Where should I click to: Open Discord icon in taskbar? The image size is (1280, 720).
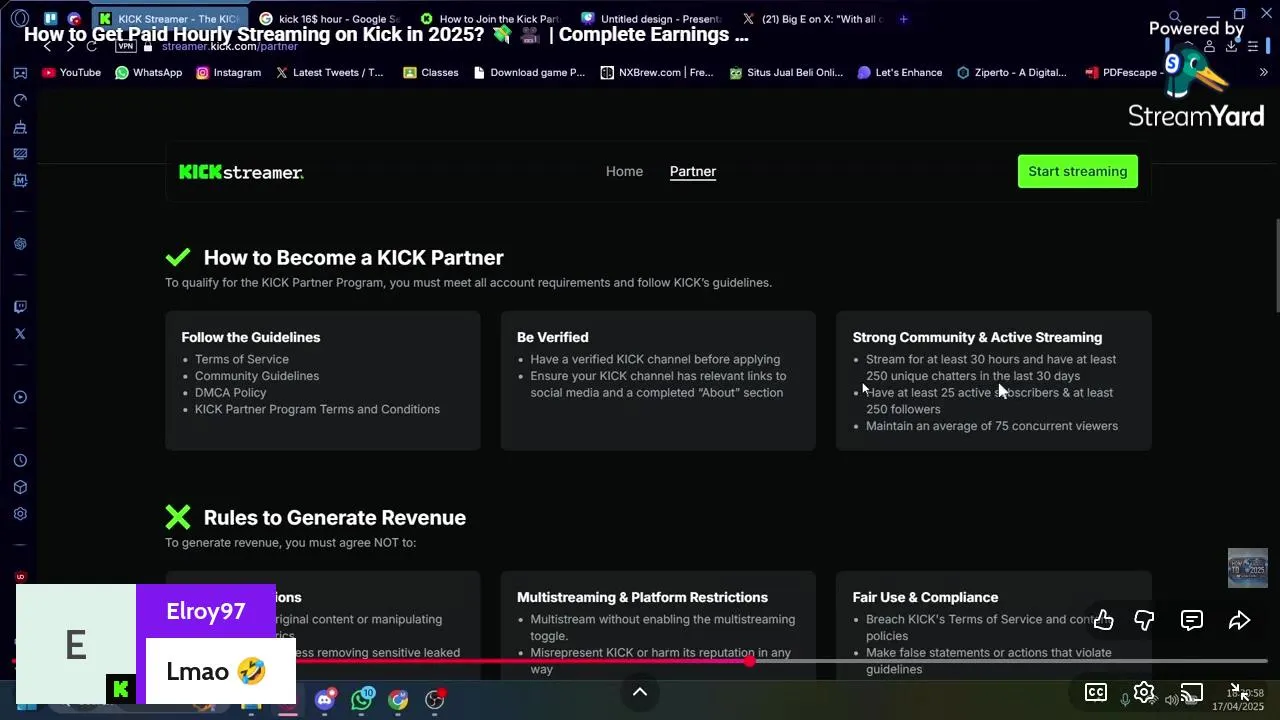[x=324, y=700]
